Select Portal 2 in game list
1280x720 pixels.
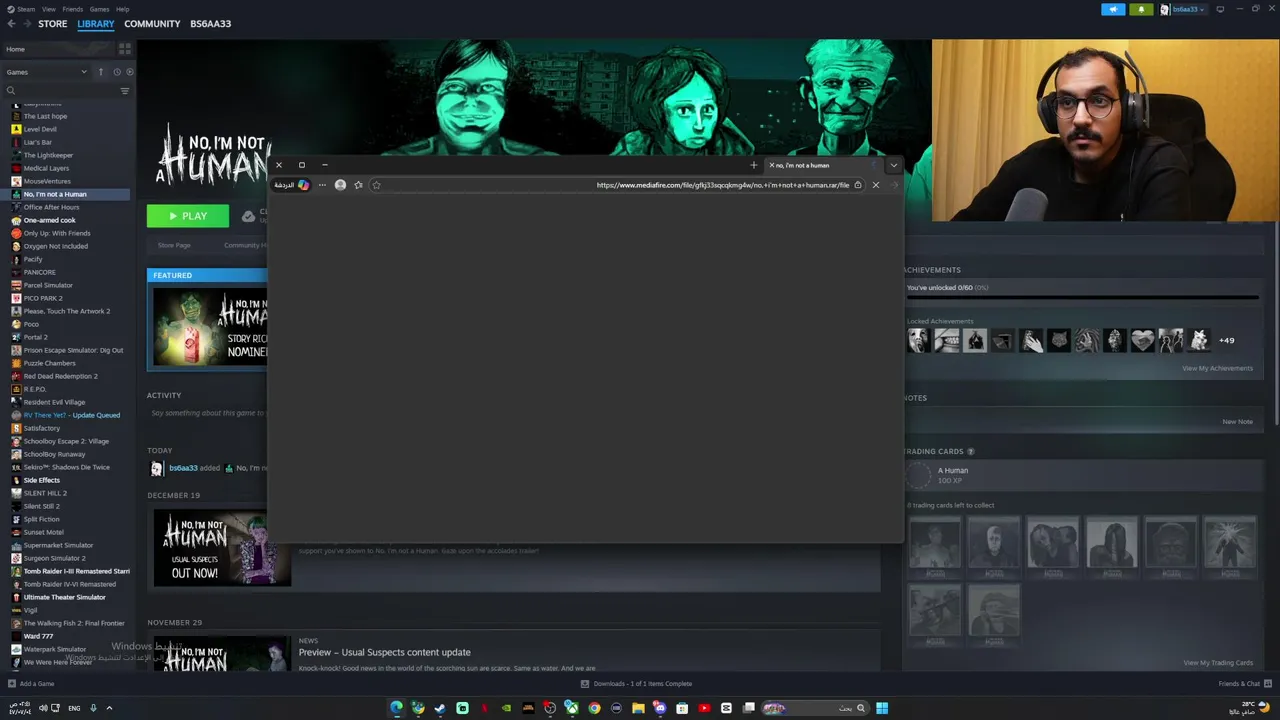point(35,337)
